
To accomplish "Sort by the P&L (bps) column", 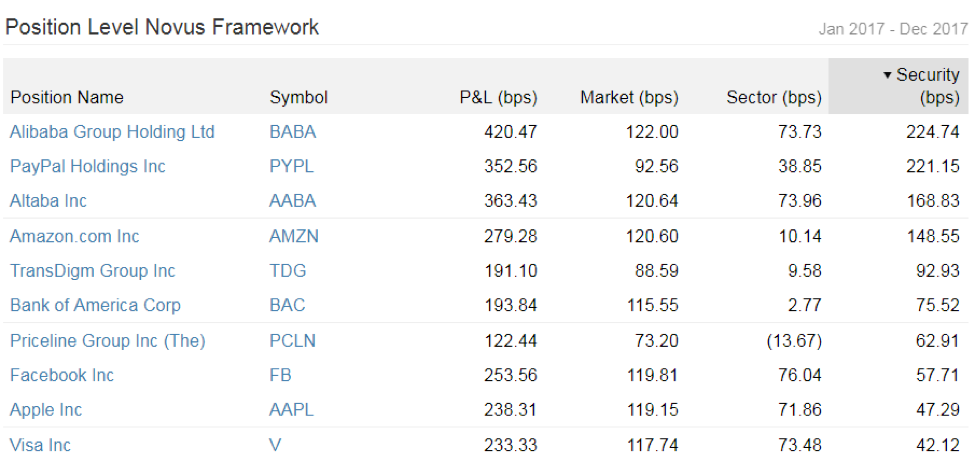I will (498, 98).
